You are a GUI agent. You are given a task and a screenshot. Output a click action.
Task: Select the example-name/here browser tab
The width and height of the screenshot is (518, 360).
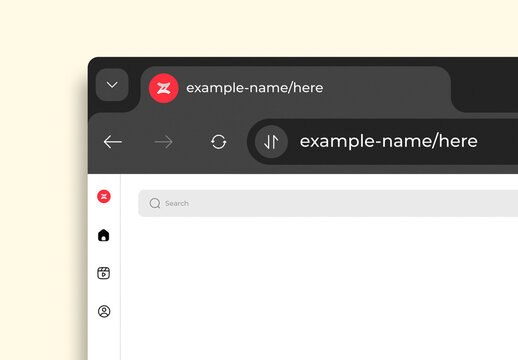pyautogui.click(x=296, y=88)
